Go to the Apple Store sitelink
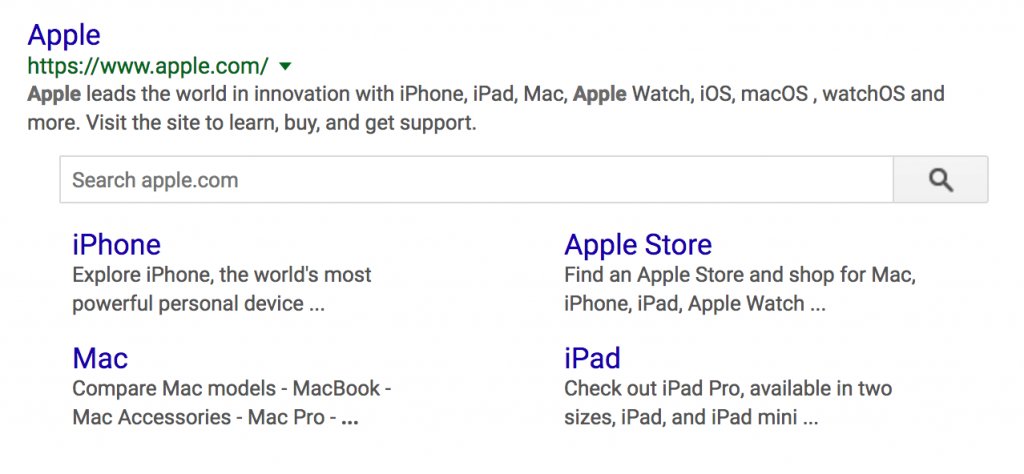The image size is (1024, 474). pos(638,245)
